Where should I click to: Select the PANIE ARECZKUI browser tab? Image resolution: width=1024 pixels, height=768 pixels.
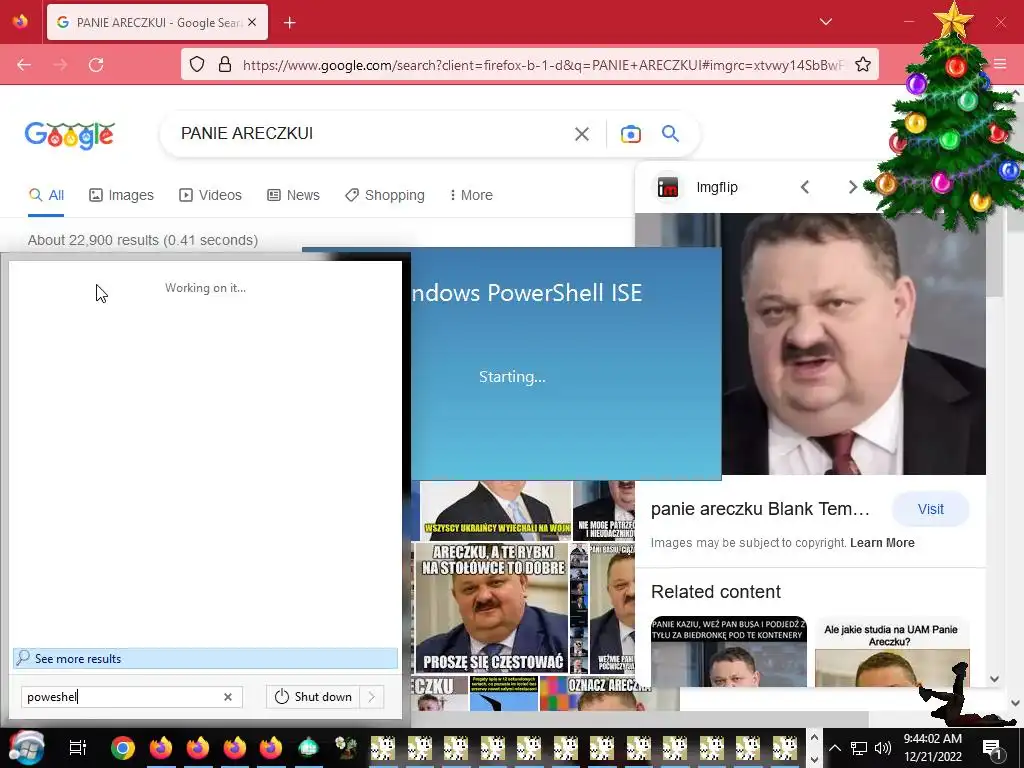coord(157,22)
